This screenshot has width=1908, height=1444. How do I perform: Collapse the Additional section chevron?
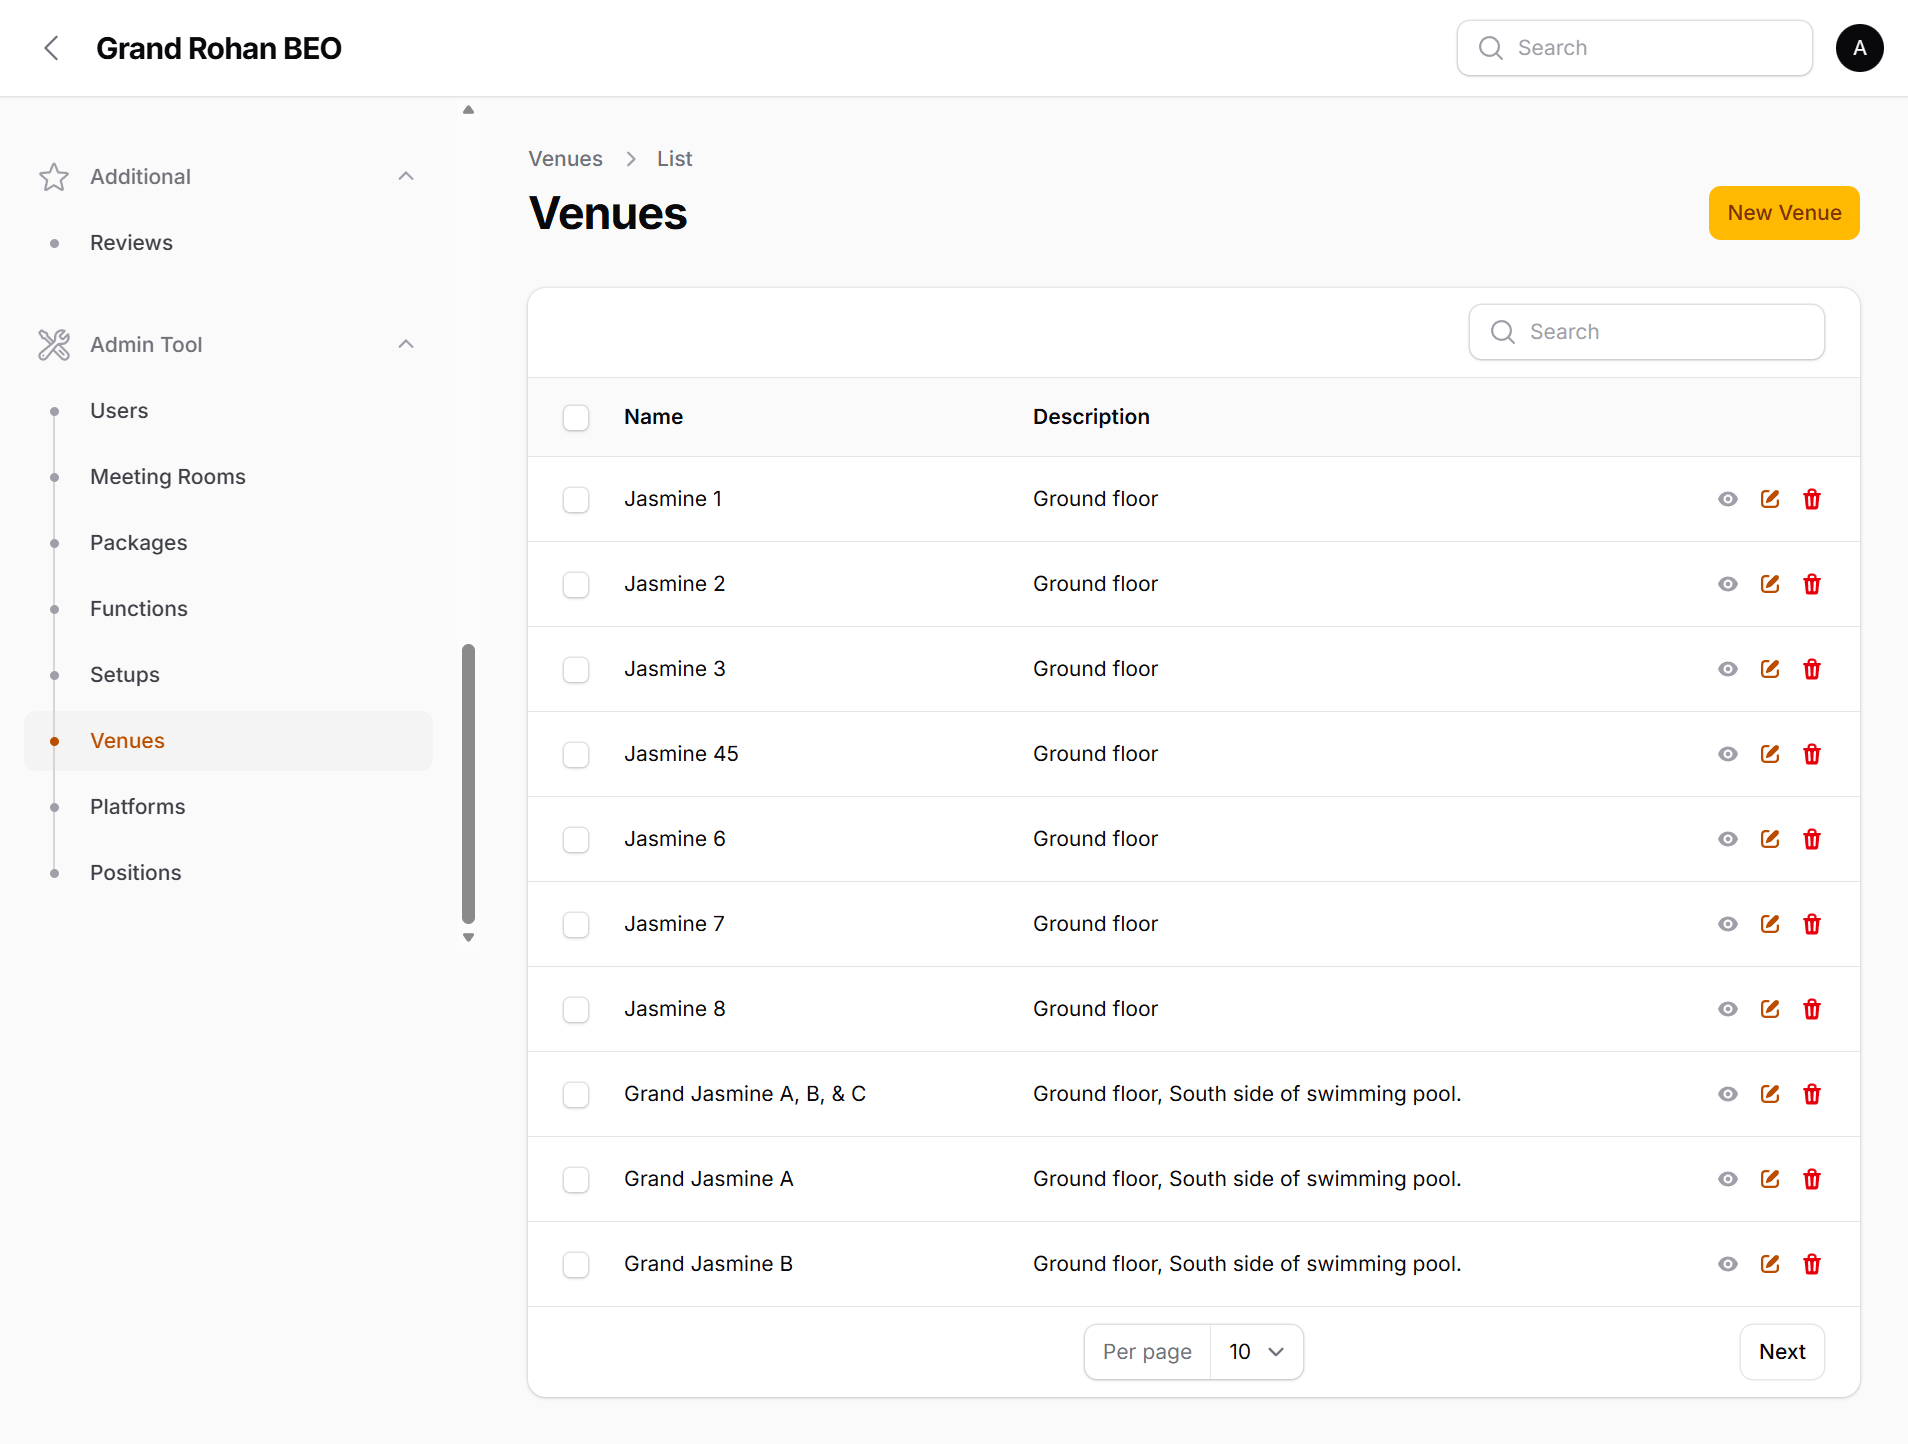(406, 176)
